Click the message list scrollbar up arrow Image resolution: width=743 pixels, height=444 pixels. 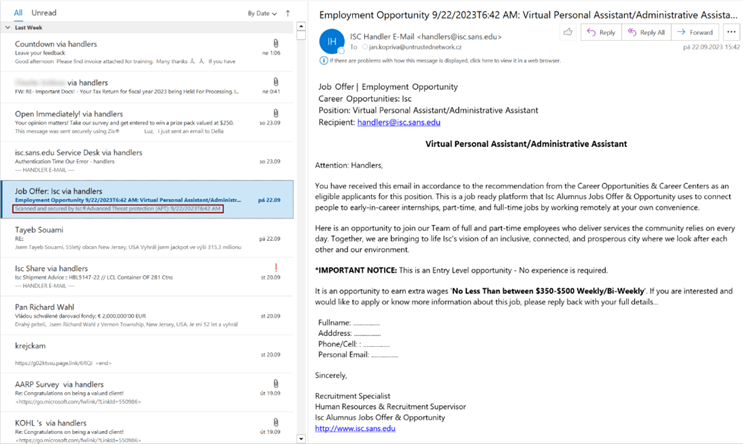coord(299,28)
